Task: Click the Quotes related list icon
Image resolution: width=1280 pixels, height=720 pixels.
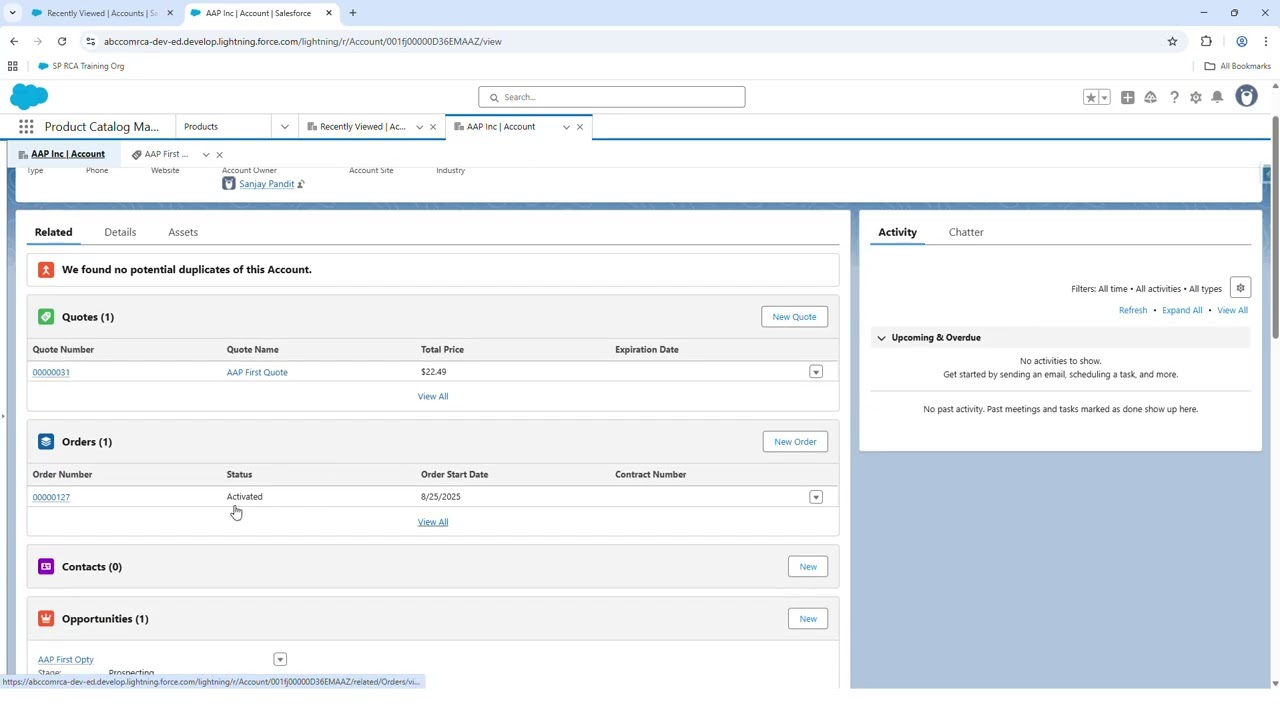Action: coord(46,317)
